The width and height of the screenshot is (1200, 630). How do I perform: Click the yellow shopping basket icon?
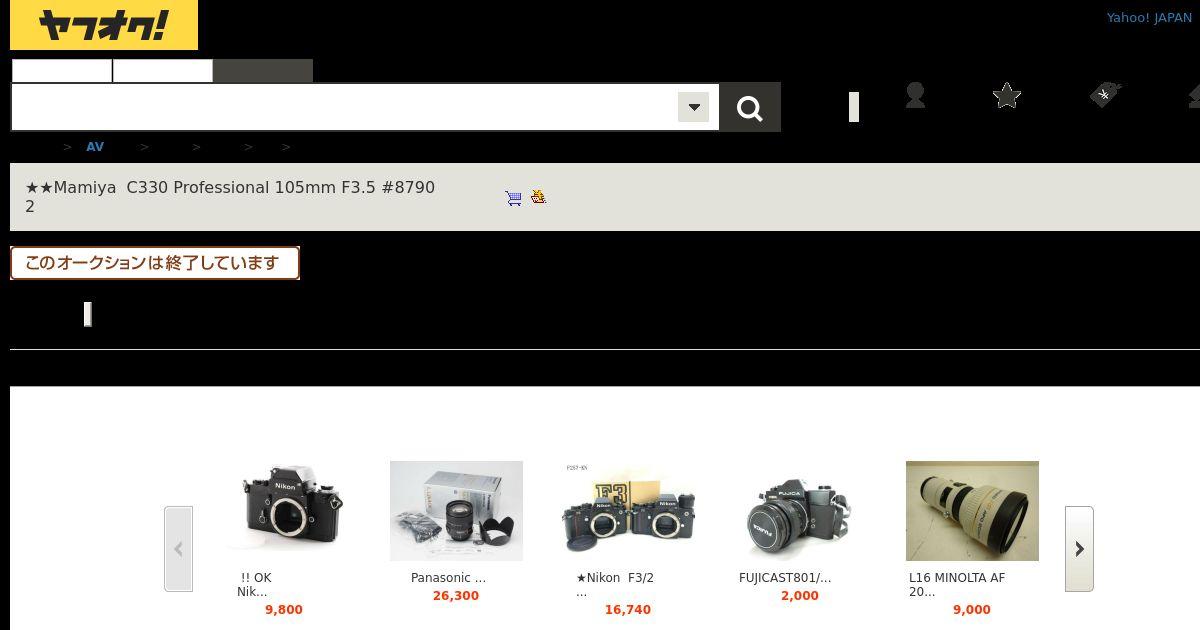tap(538, 197)
